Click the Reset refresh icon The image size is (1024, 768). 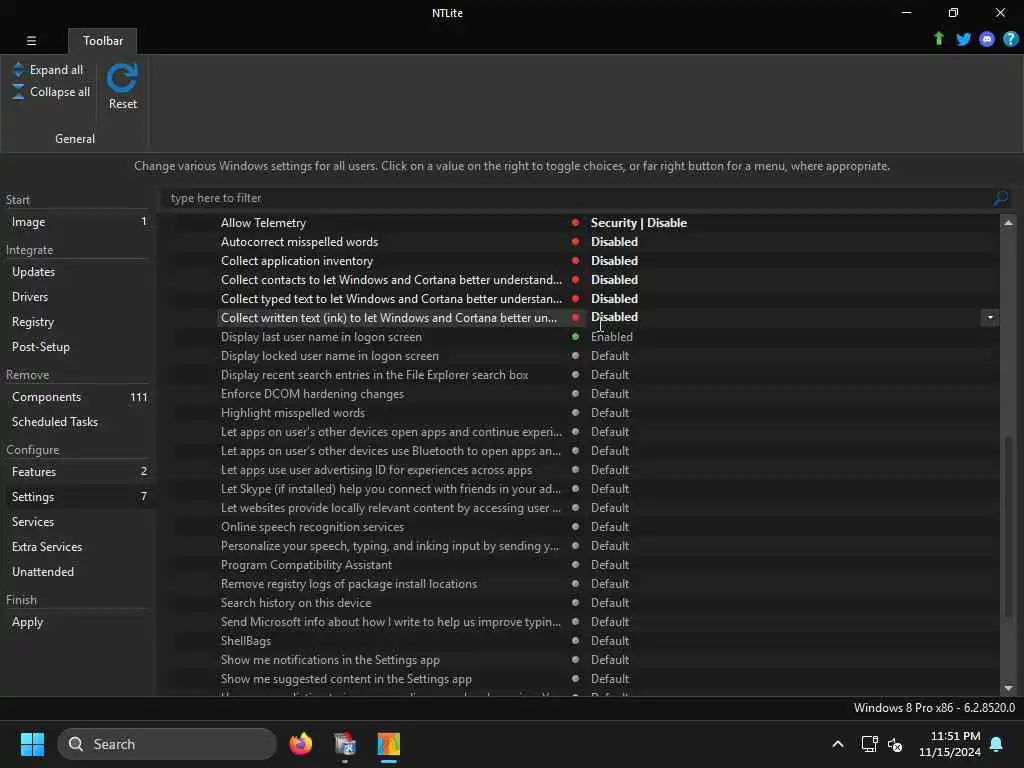122,78
